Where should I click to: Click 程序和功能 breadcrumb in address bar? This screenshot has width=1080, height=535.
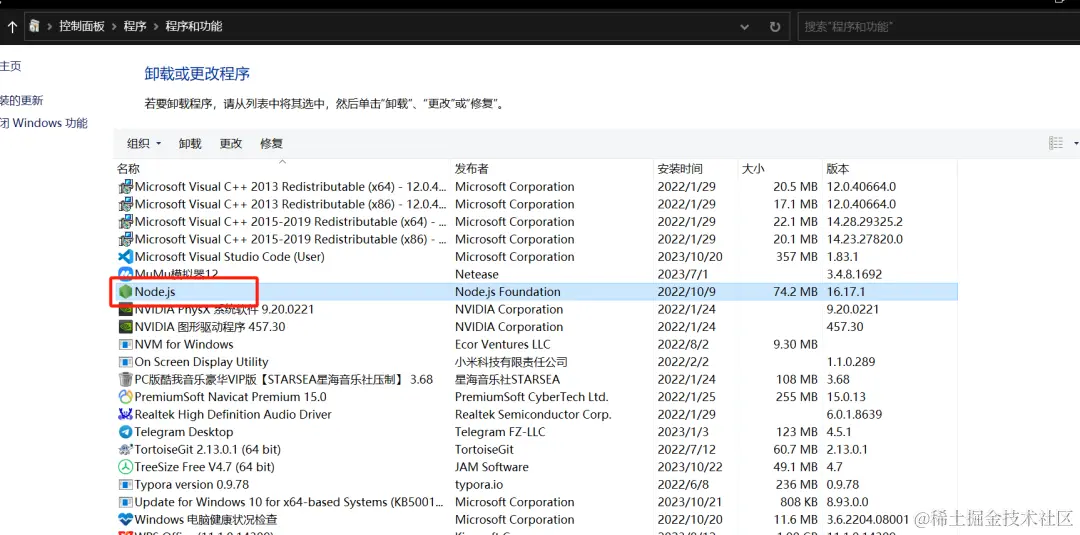(194, 27)
